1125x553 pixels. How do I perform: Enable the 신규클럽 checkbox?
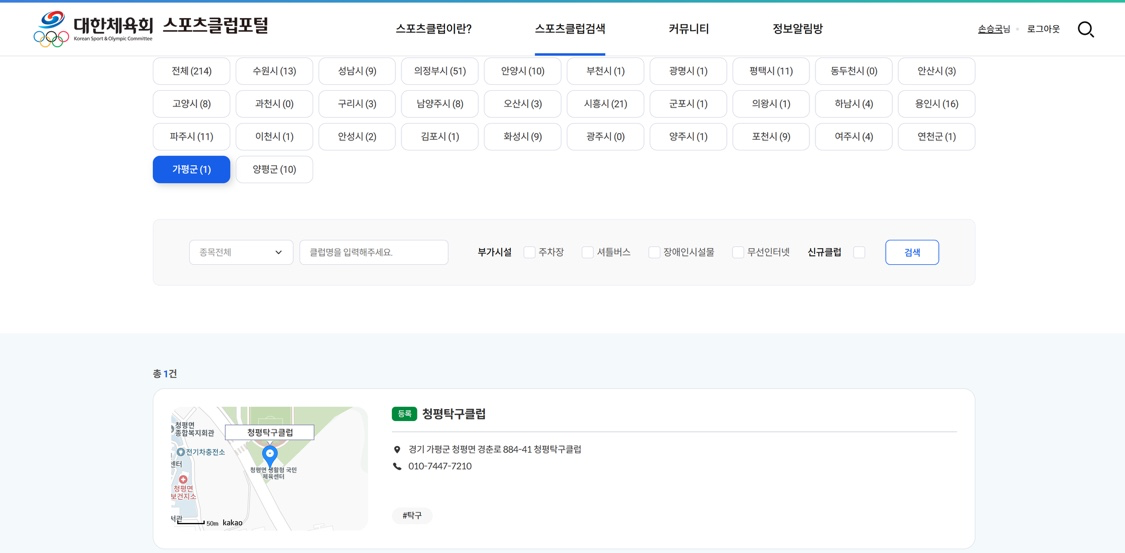click(859, 252)
